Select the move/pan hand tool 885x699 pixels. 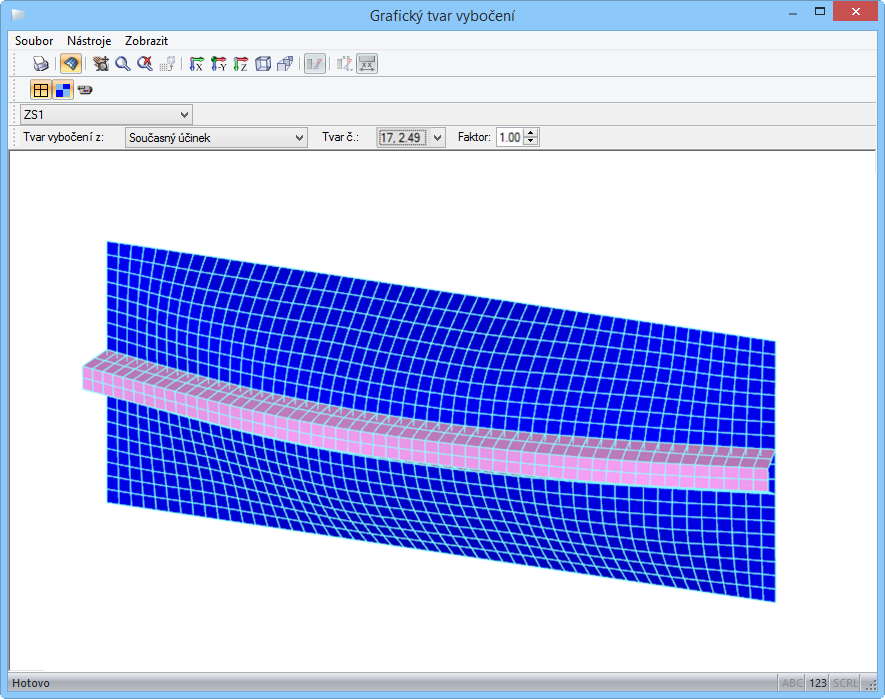[x=101, y=63]
